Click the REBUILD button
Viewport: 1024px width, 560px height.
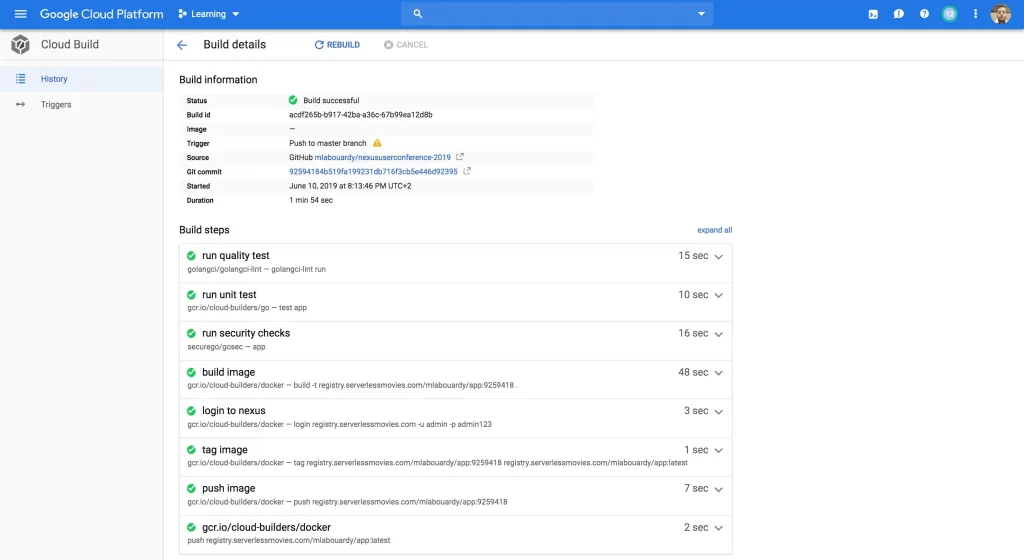337,45
